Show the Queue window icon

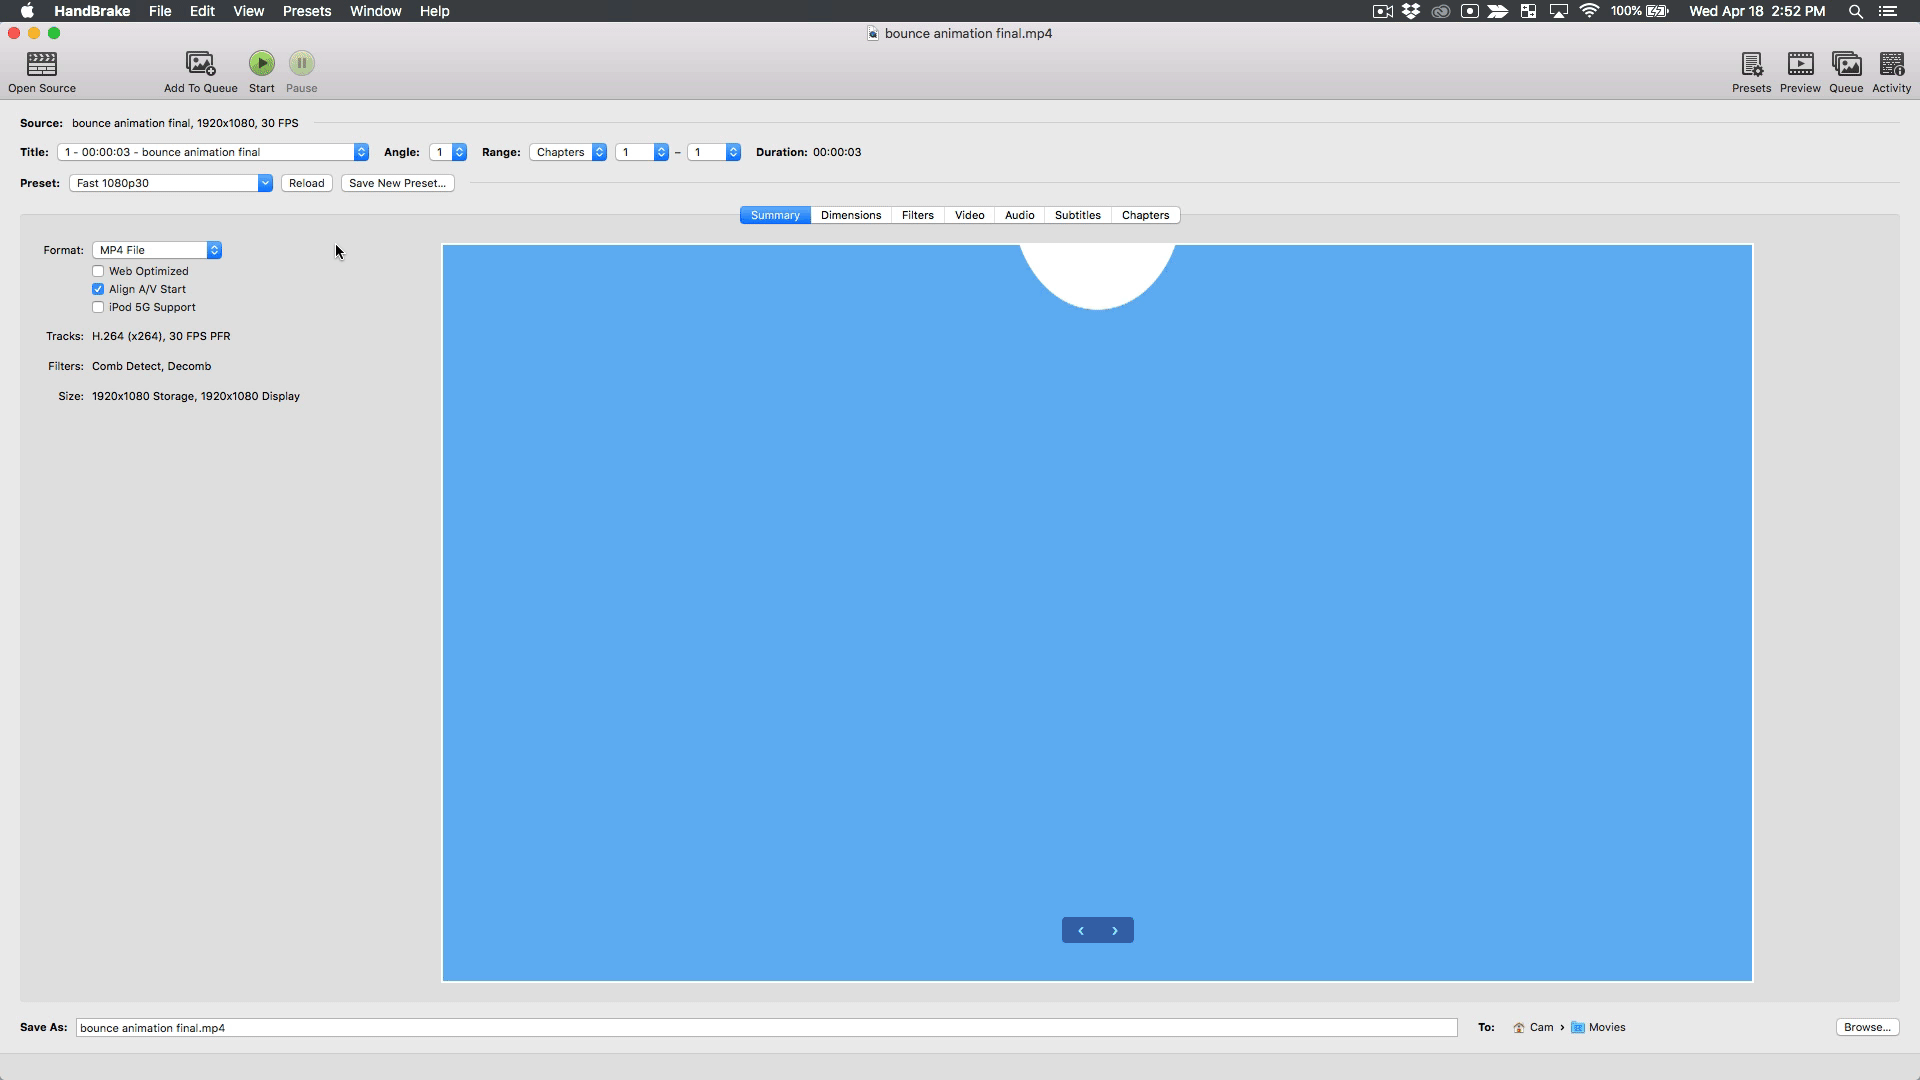tap(1846, 64)
